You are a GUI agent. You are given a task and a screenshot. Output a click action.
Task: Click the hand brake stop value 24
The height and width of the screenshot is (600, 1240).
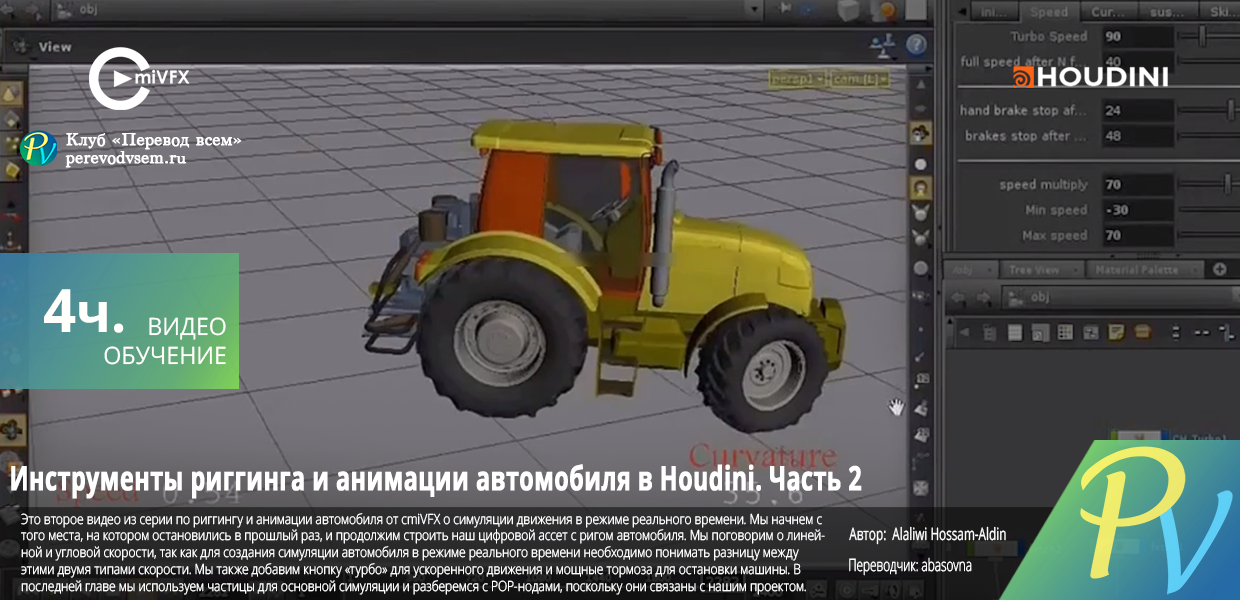click(x=1137, y=110)
